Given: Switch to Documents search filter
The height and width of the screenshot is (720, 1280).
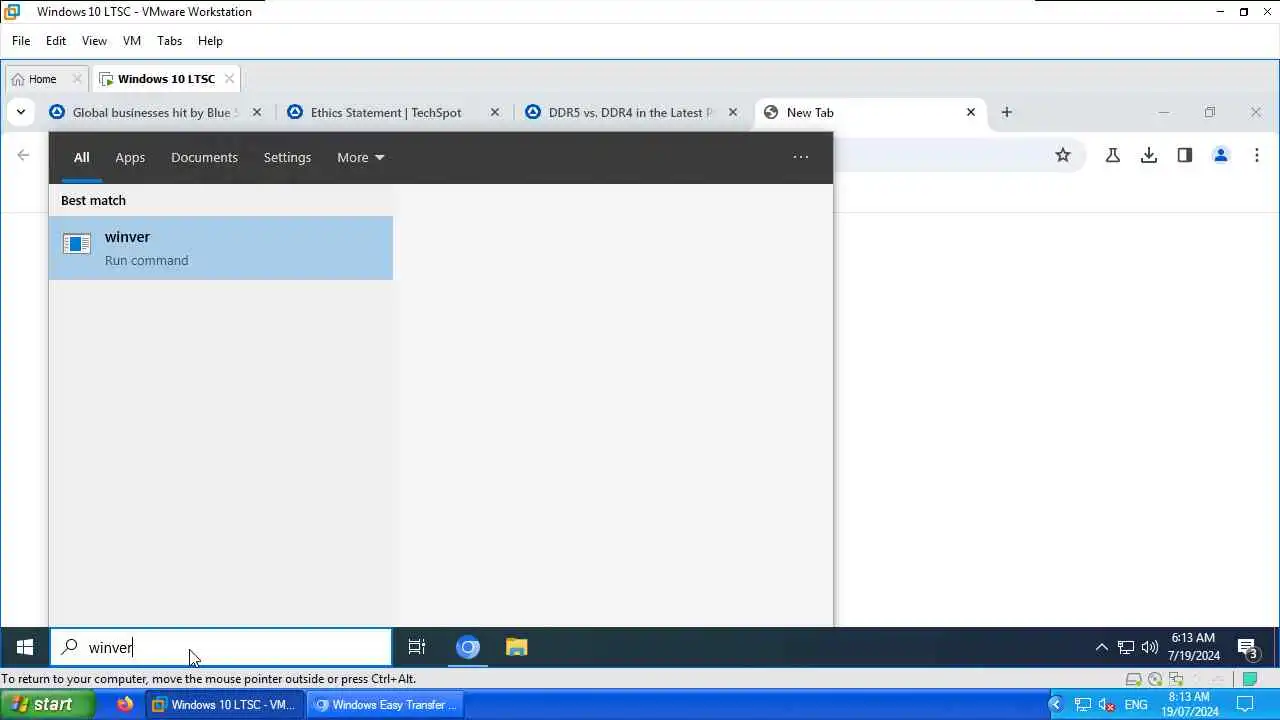Looking at the screenshot, I should (x=204, y=157).
